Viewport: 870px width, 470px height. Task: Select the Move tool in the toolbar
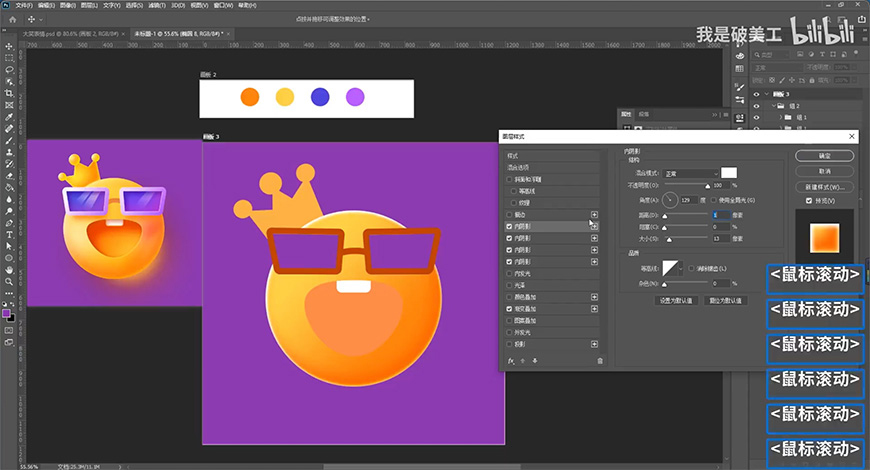point(9,46)
